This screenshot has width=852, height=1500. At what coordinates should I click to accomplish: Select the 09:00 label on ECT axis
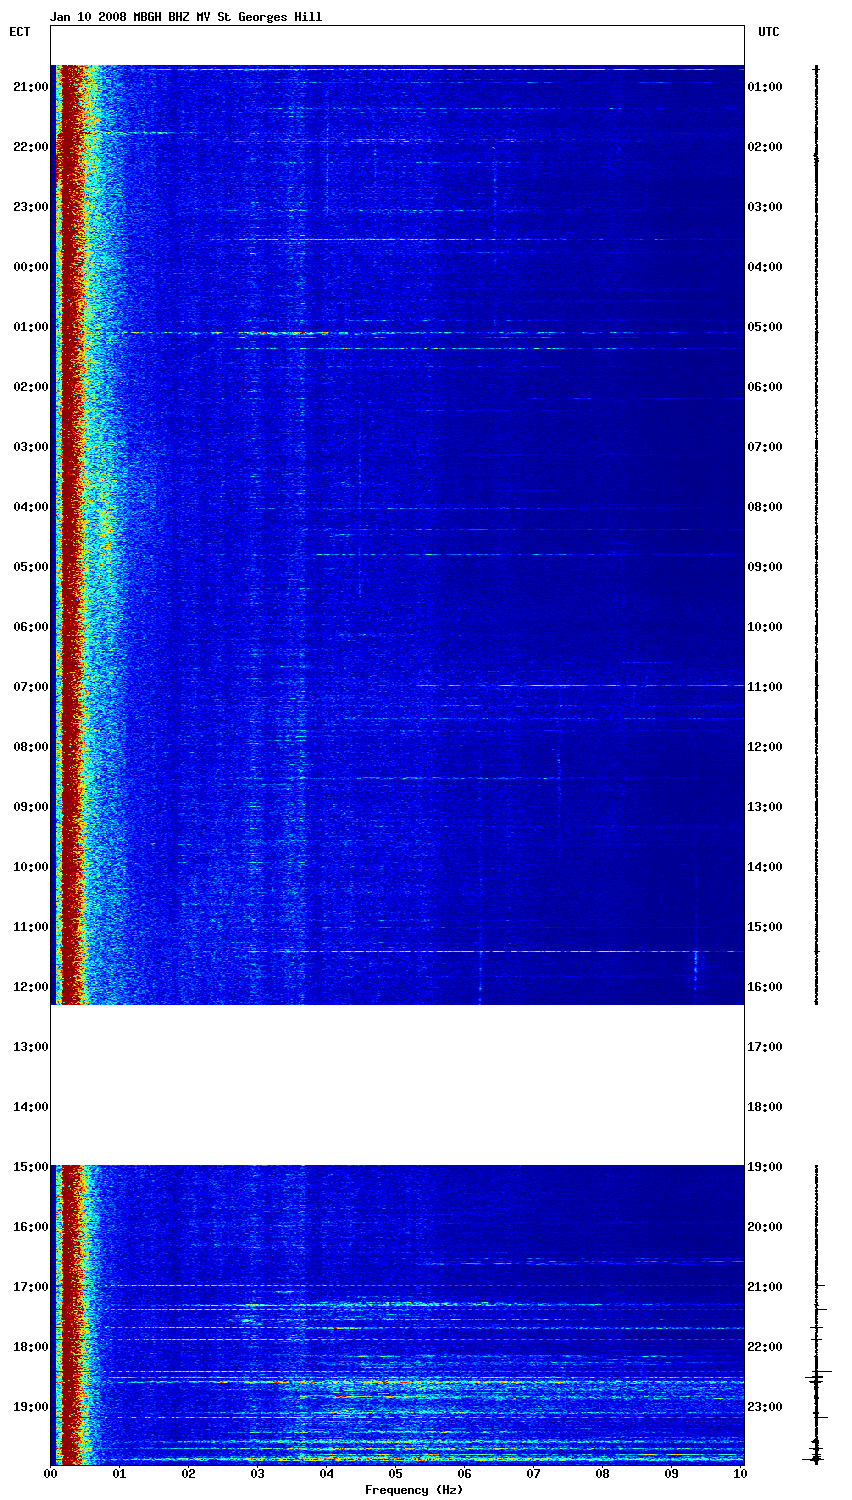coord(31,807)
